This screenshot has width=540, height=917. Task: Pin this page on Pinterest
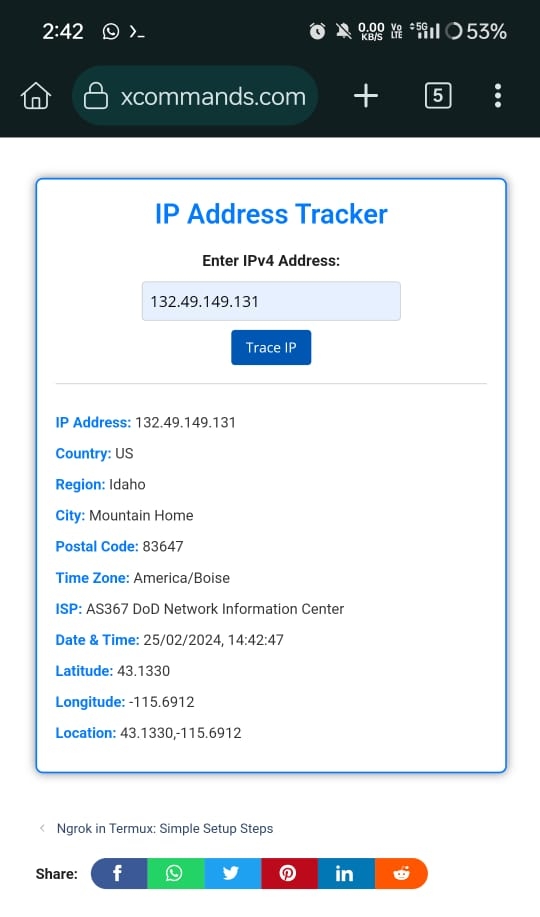(288, 873)
